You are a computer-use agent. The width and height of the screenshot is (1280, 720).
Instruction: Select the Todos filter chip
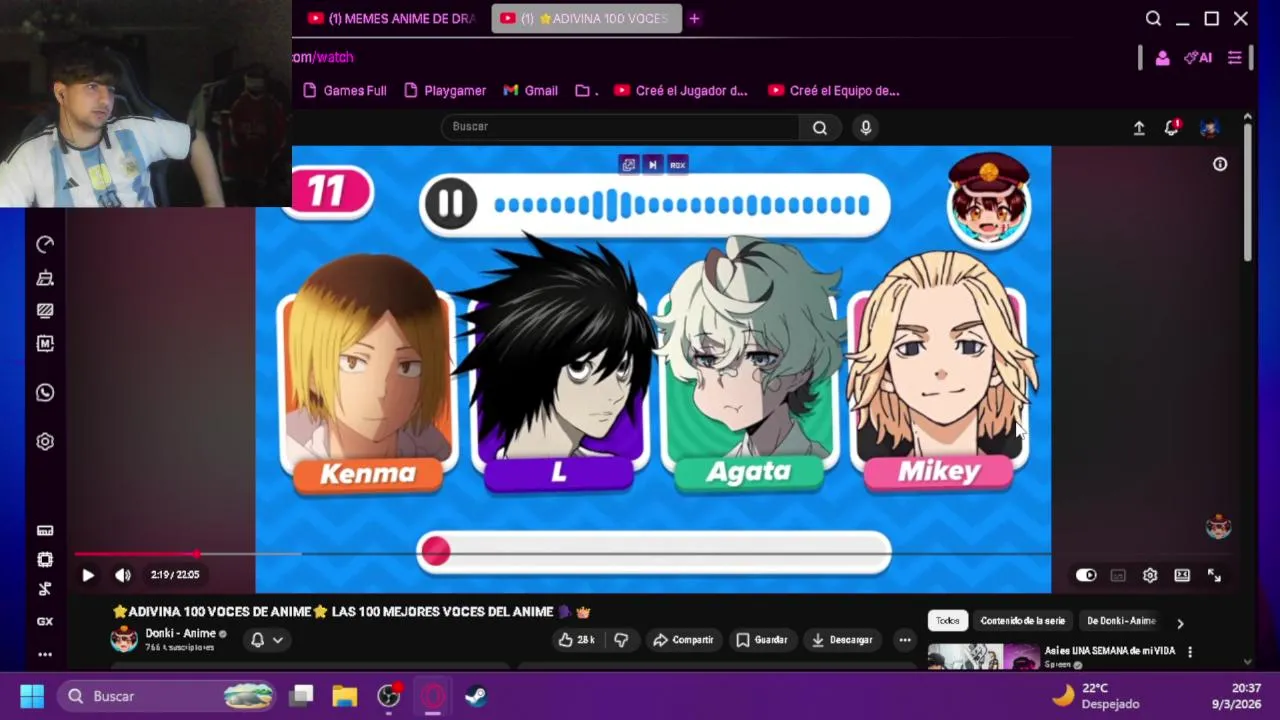point(947,621)
